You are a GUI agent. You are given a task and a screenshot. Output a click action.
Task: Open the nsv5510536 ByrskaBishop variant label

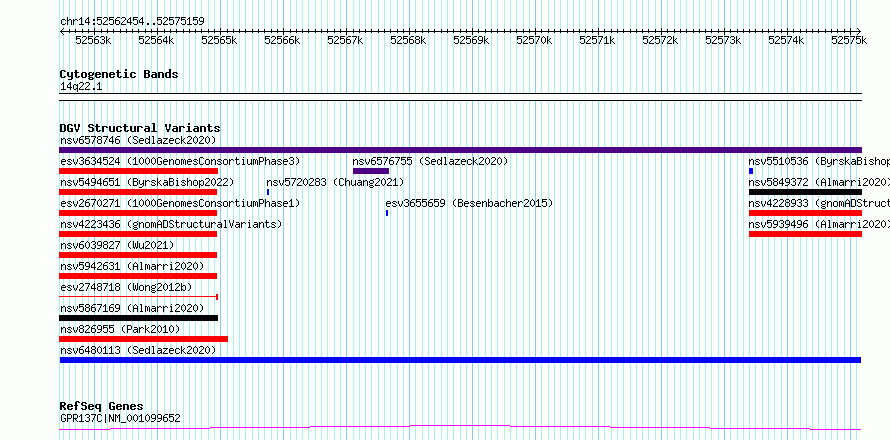tap(819, 161)
